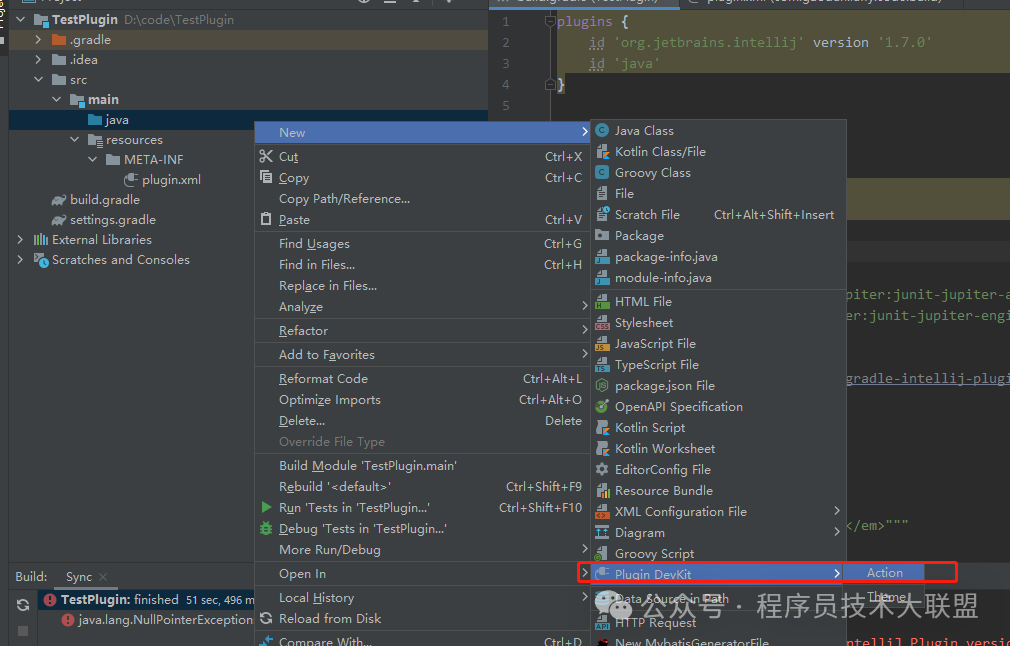Open the Plugin DevKit submenu
The image size is (1010, 646).
718,573
